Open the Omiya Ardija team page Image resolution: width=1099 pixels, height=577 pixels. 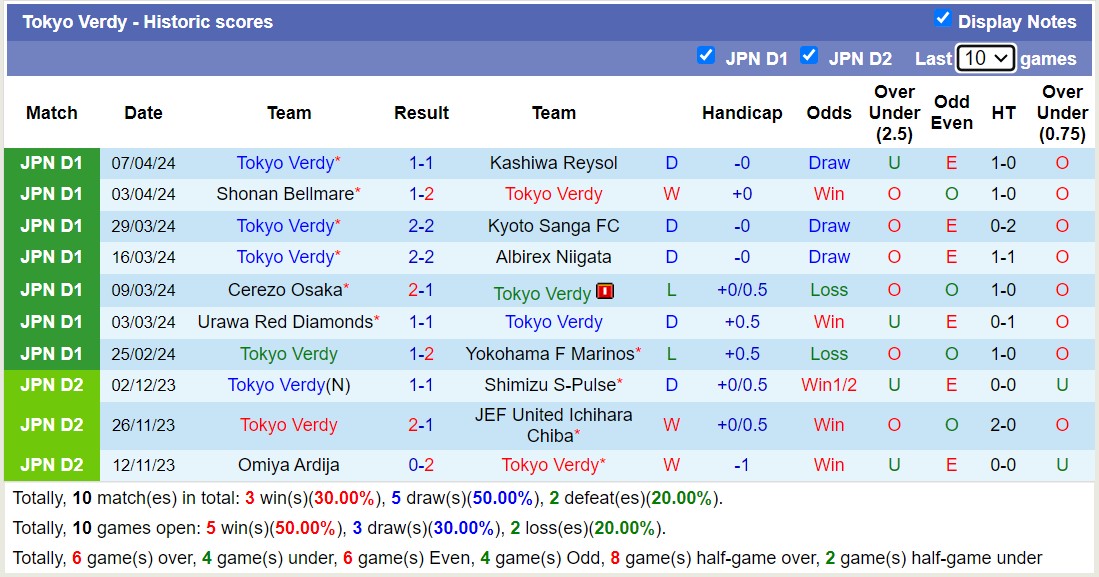[x=288, y=464]
